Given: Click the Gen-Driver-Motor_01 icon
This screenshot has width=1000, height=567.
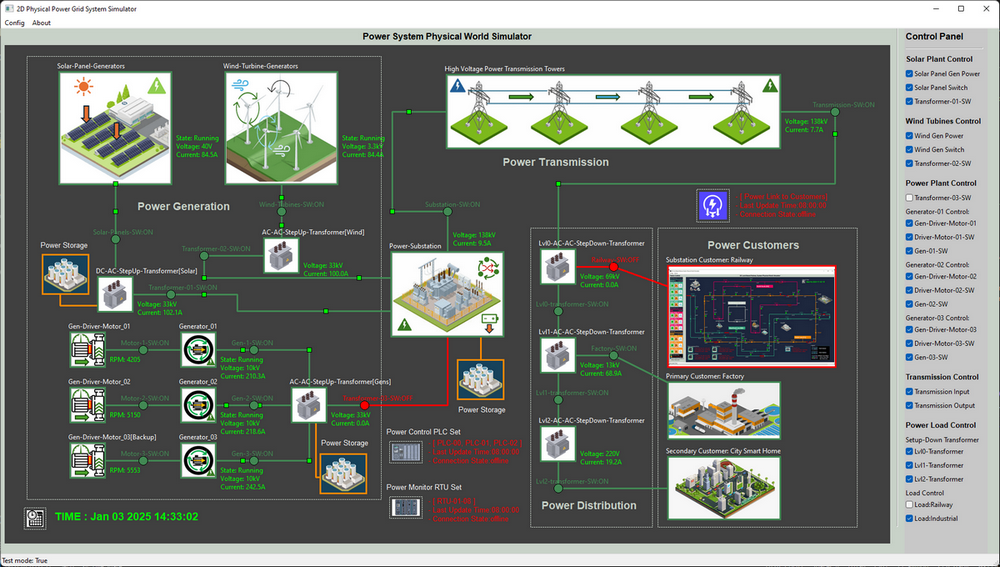Looking at the screenshot, I should 88,350.
